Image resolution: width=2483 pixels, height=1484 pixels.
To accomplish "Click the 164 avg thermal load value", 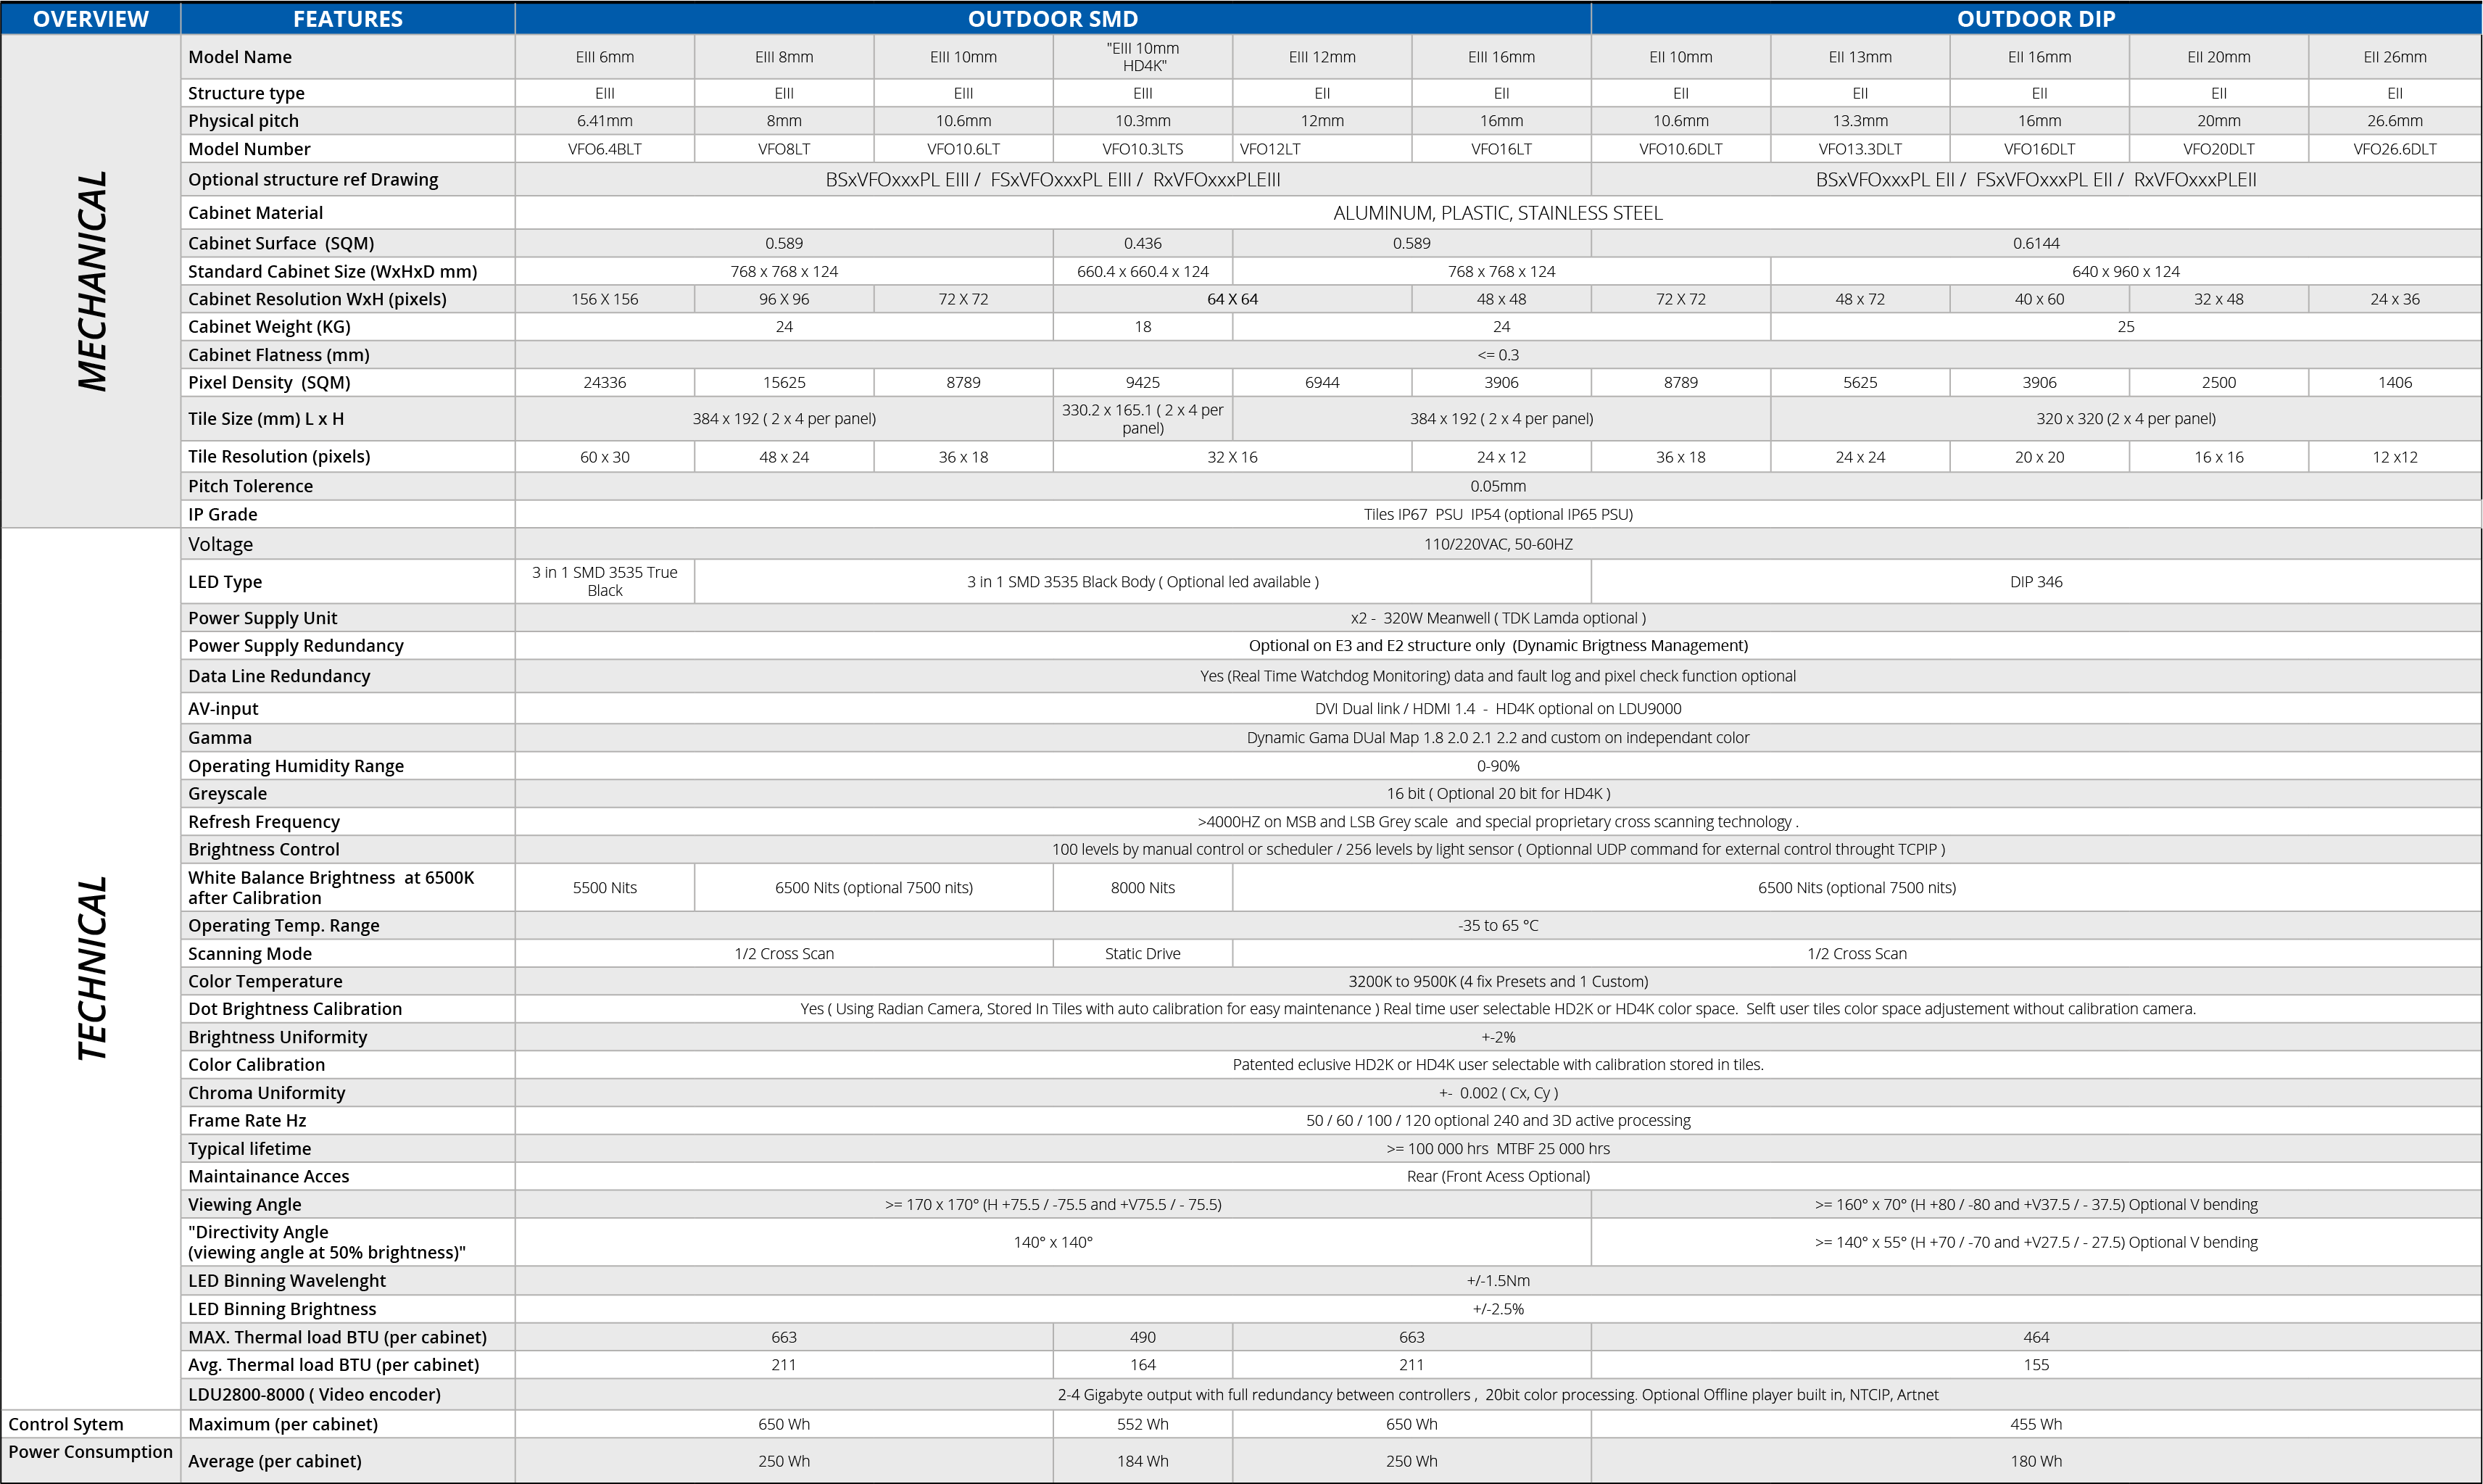I will pyautogui.click(x=1143, y=1365).
